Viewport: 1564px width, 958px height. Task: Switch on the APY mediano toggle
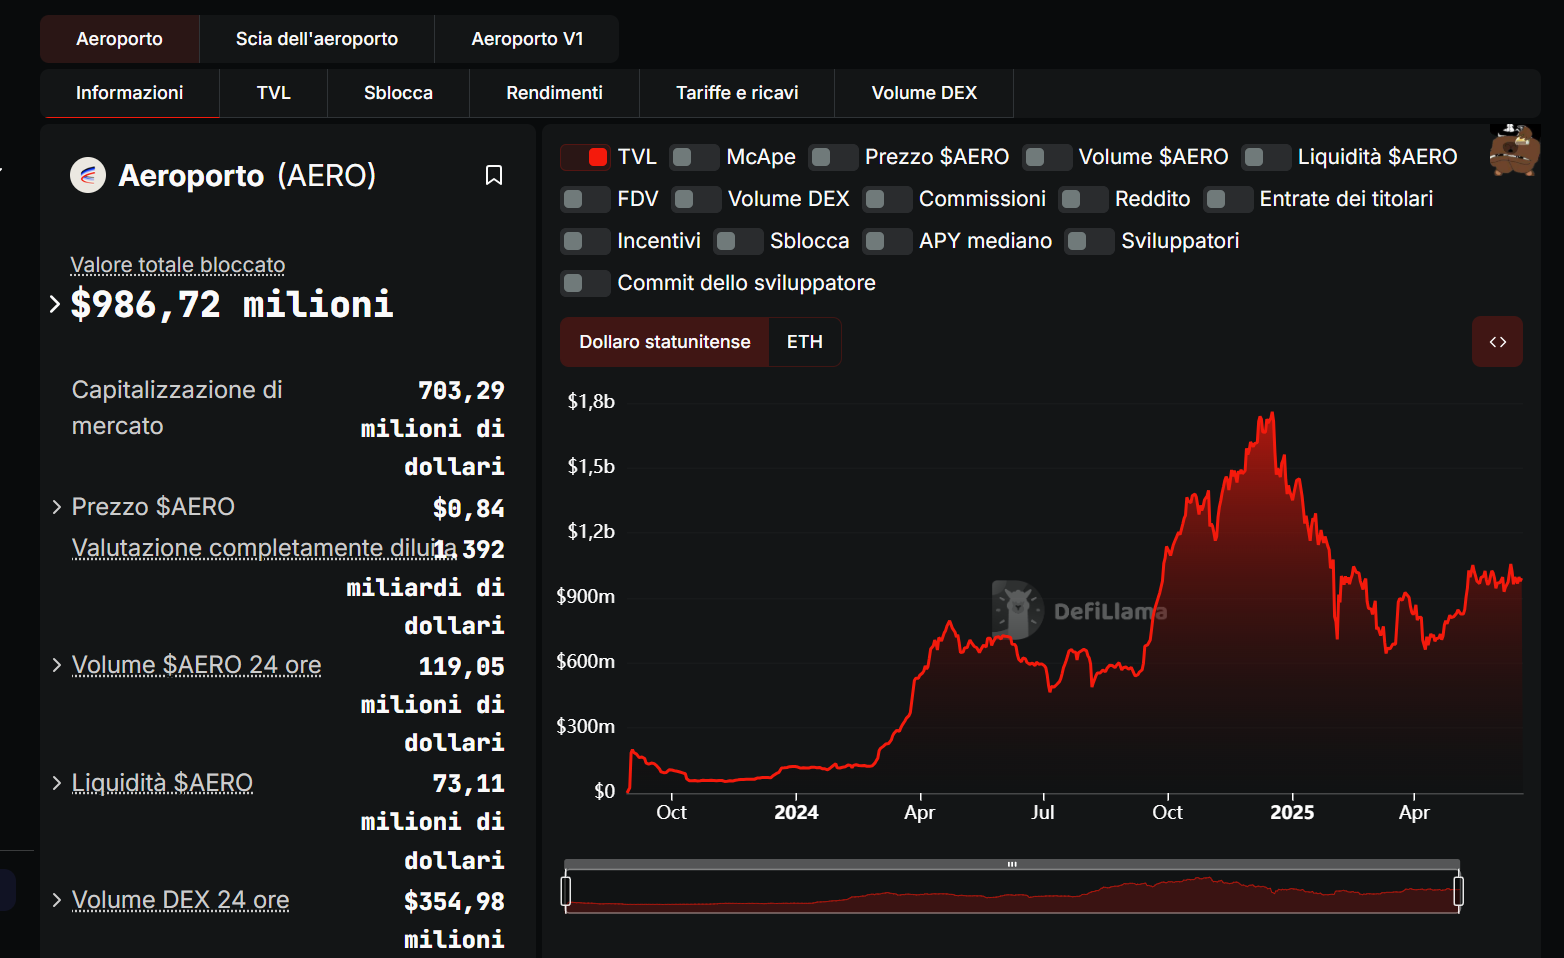(x=887, y=241)
